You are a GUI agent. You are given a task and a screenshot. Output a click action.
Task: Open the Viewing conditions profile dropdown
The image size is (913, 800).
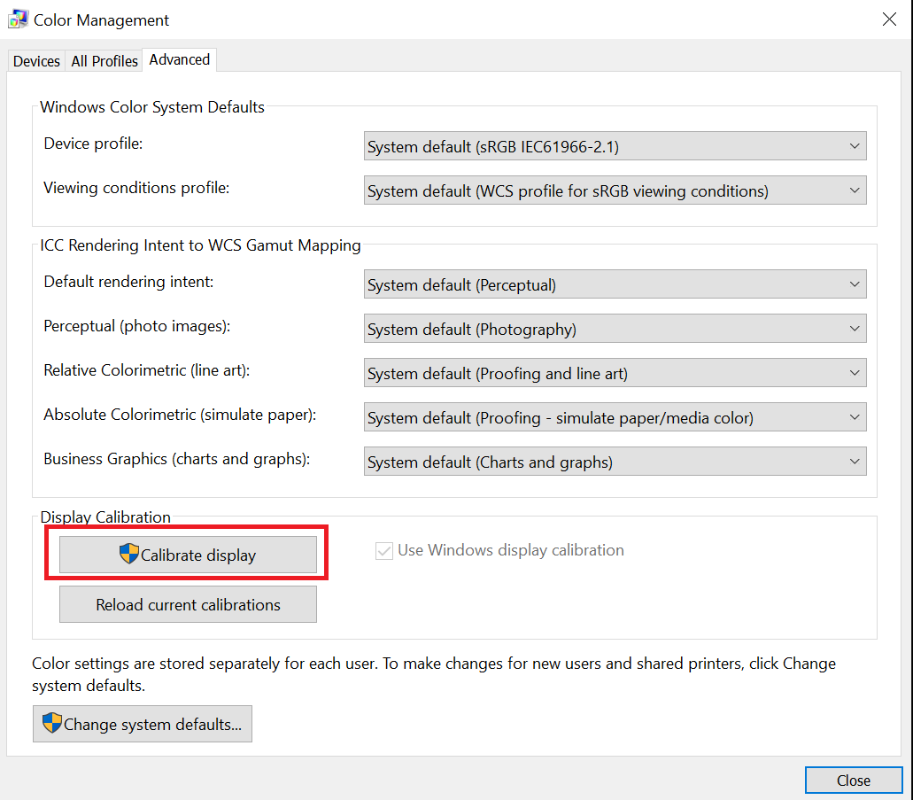pos(615,190)
